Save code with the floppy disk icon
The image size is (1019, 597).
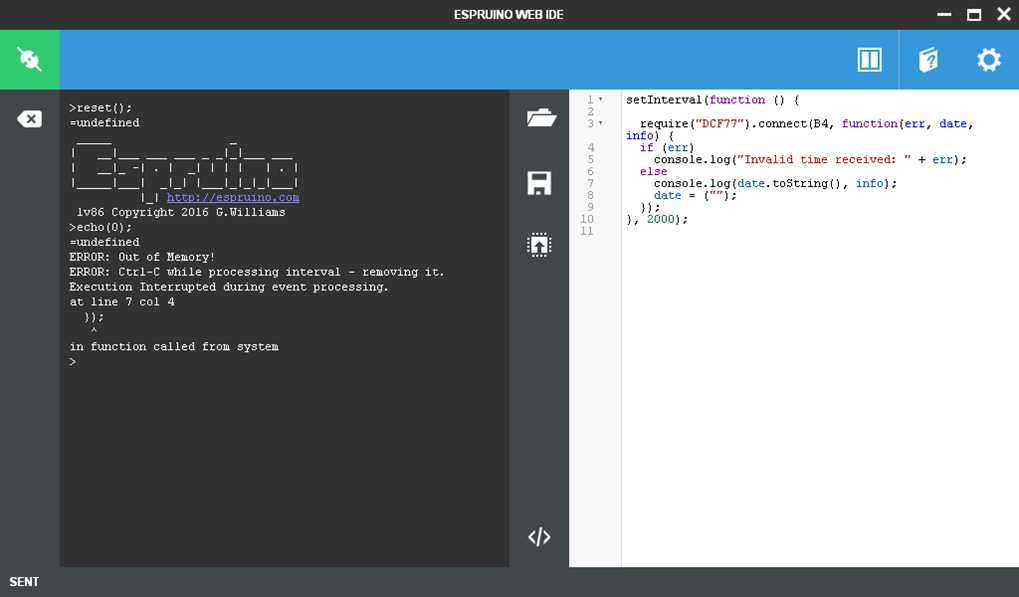click(539, 183)
